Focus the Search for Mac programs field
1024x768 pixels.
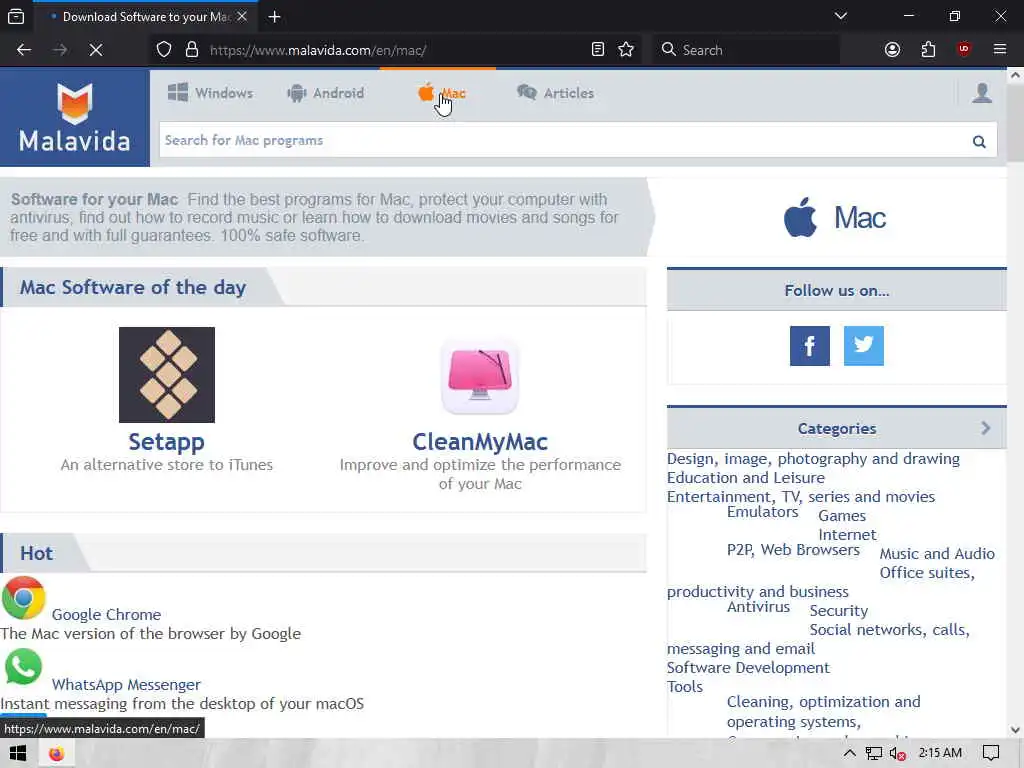565,140
